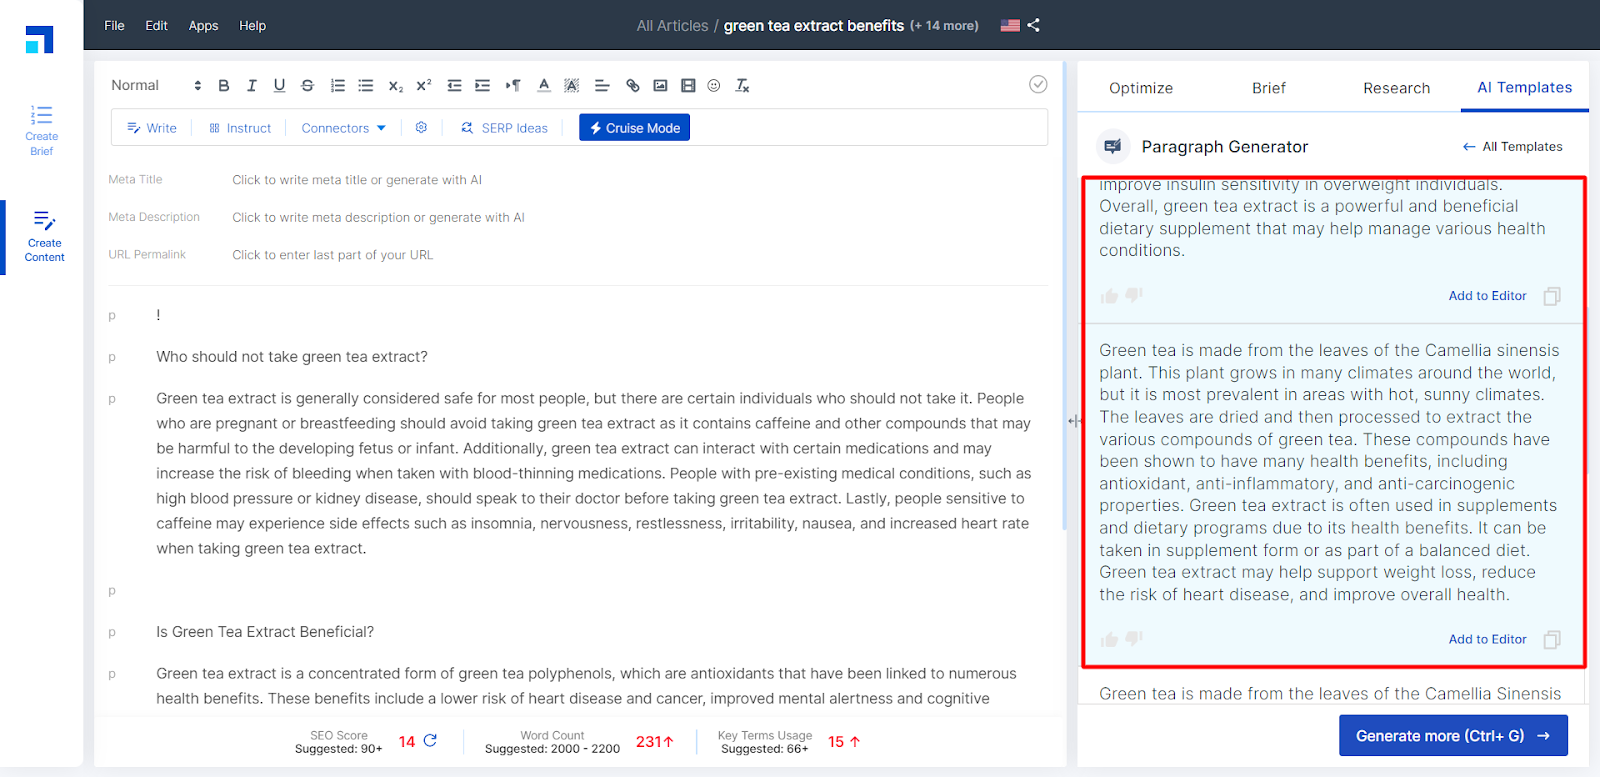1600x777 pixels.
Task: Clear text formatting
Action: (742, 86)
